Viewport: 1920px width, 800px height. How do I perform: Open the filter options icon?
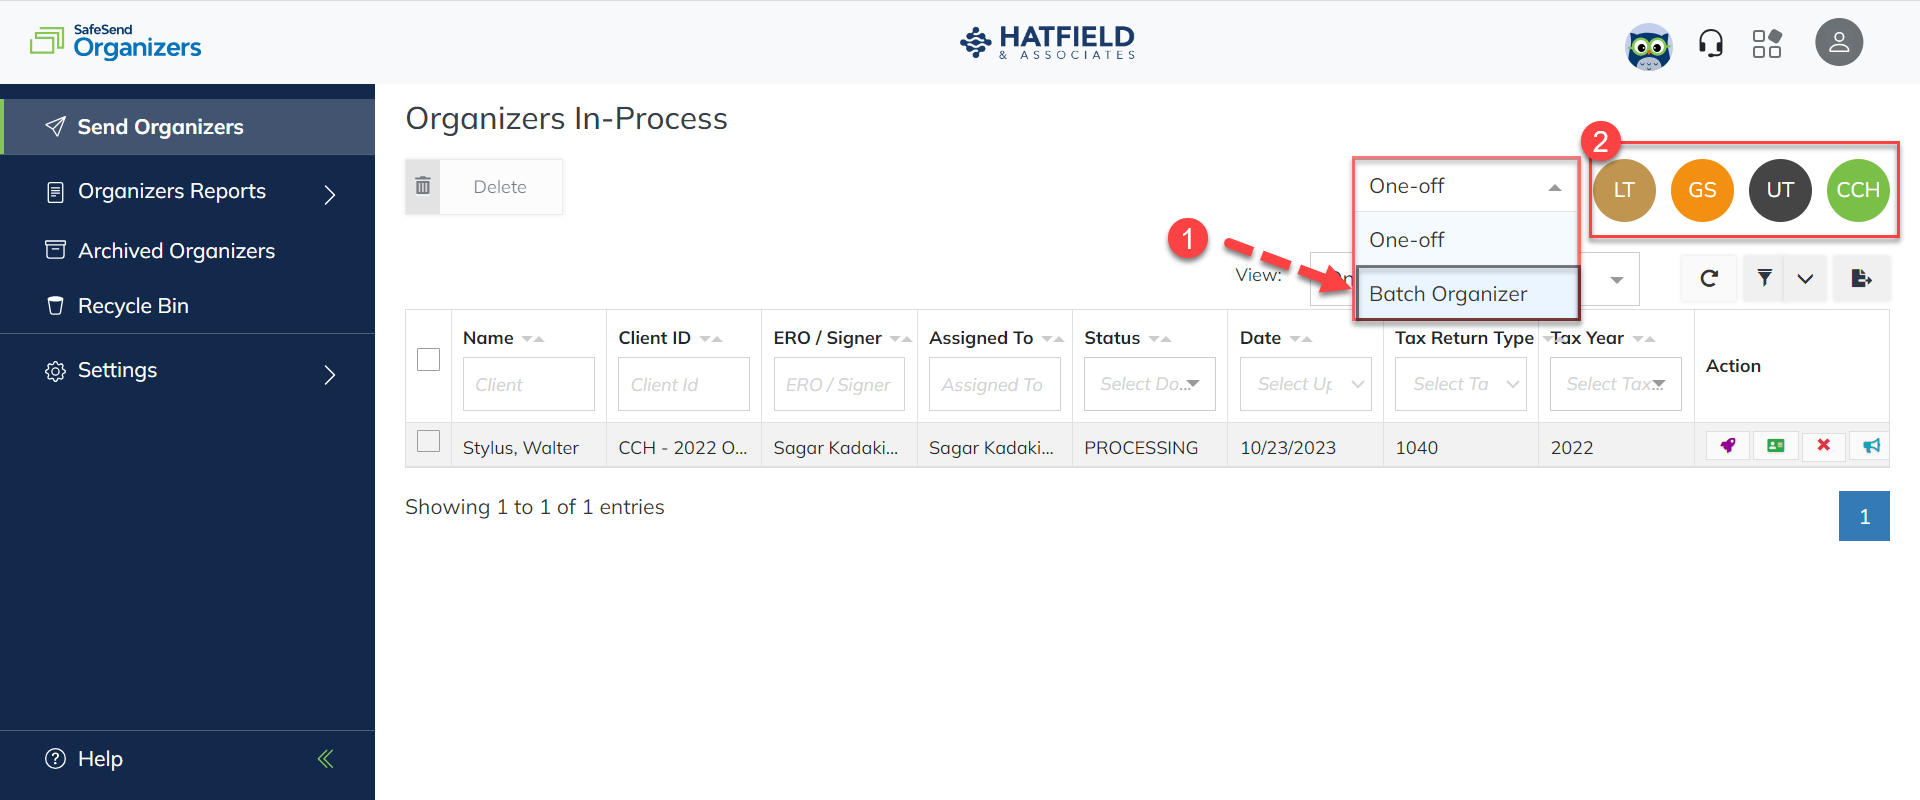pos(1763,278)
